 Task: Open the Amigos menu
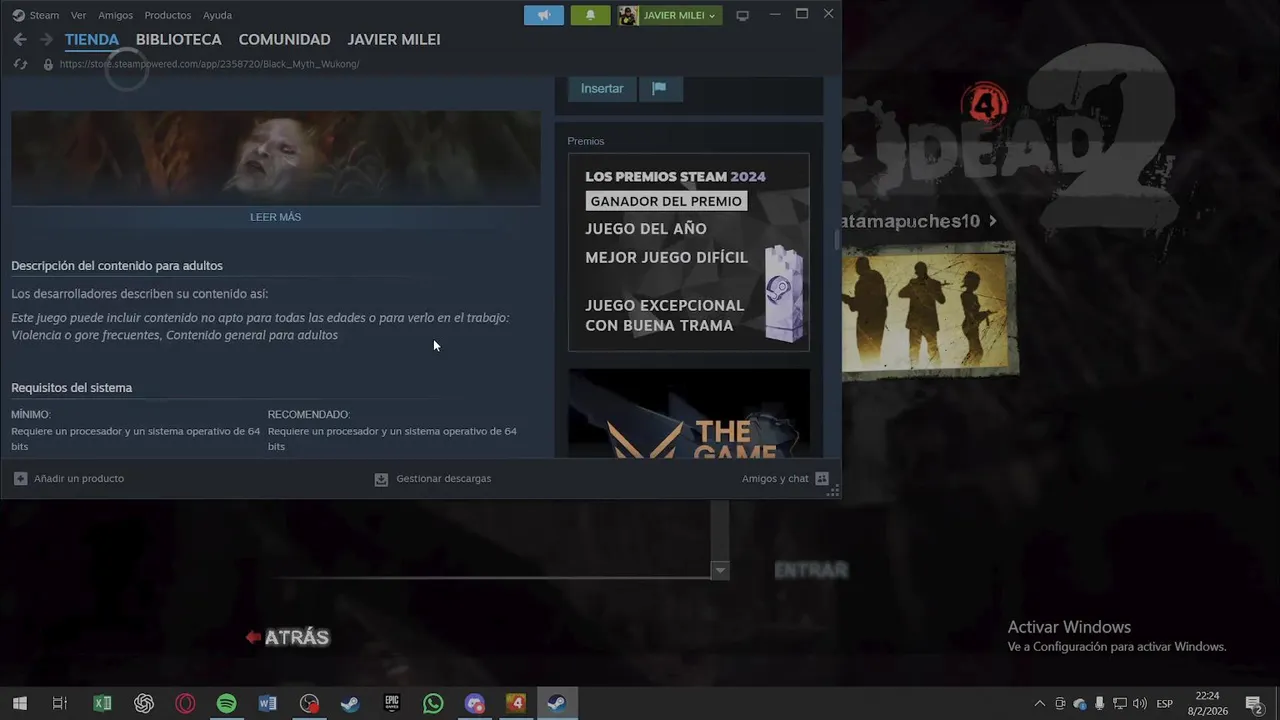tap(115, 15)
